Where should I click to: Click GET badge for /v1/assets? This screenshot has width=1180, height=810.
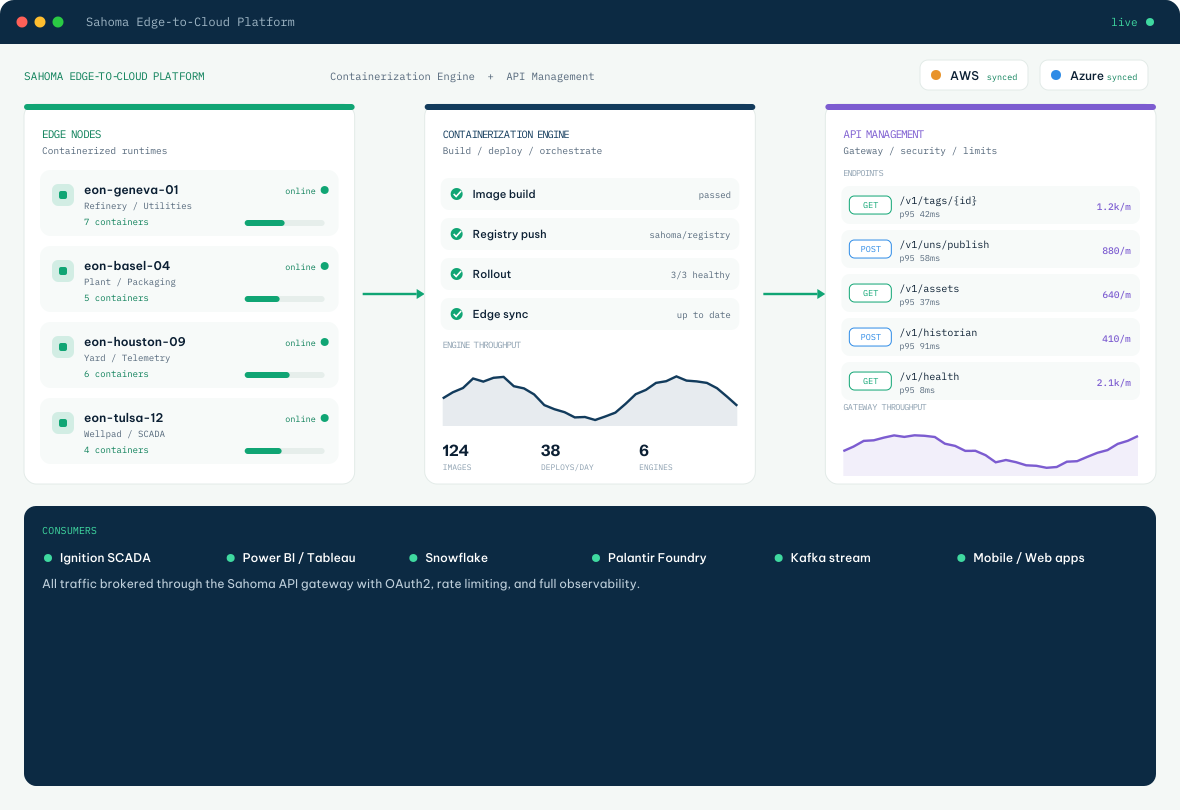(x=870, y=293)
